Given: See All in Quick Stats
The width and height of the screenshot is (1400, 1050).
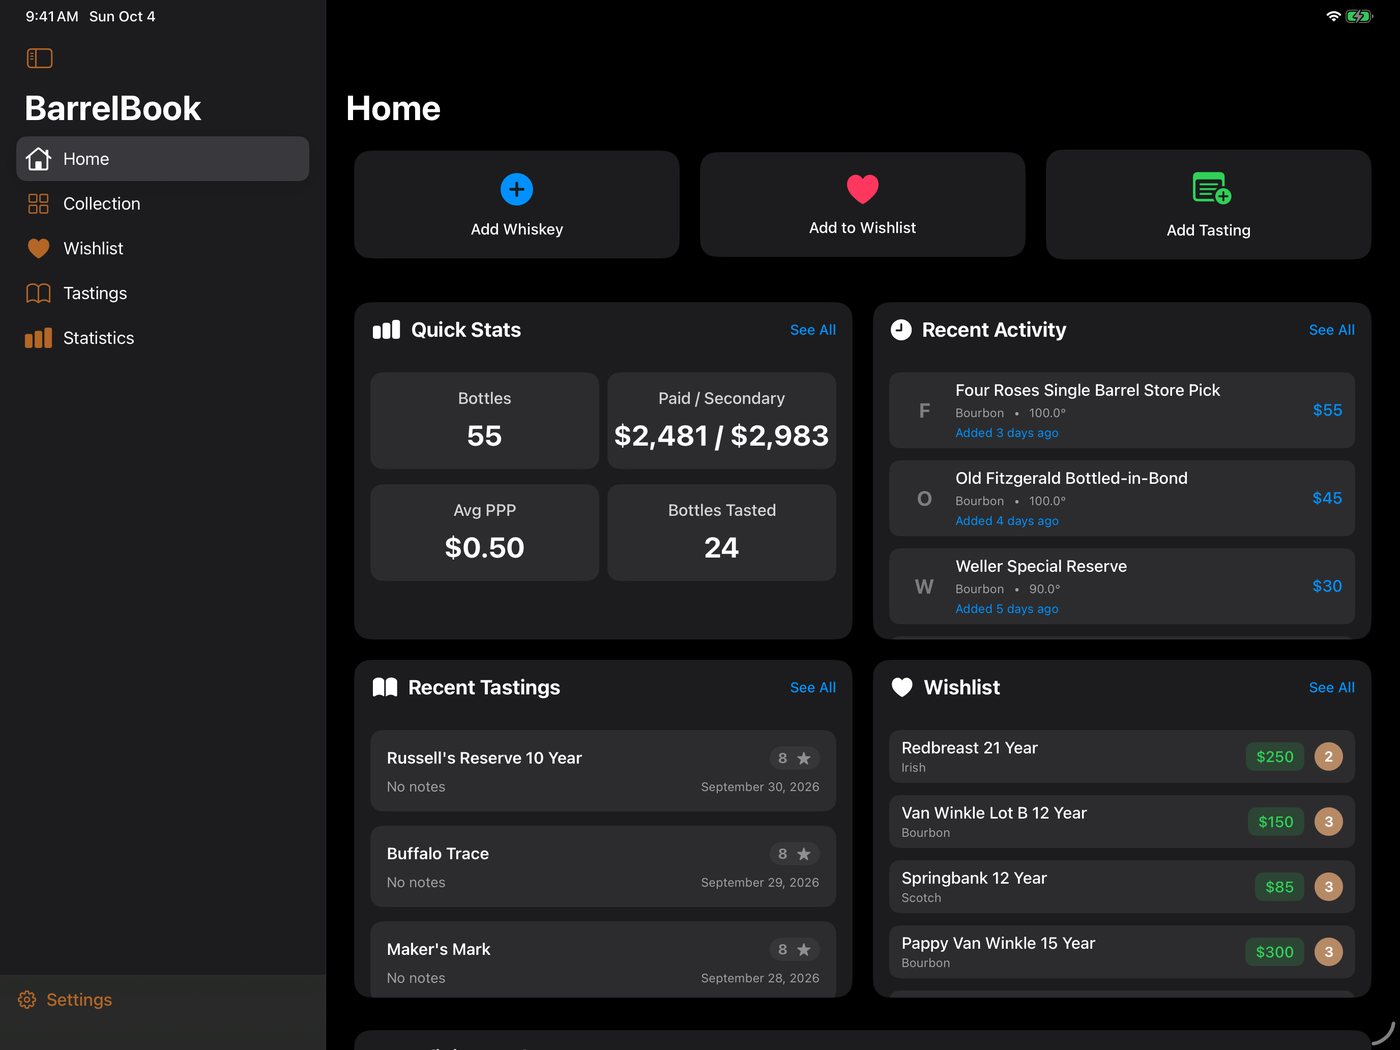Looking at the screenshot, I should tap(813, 330).
